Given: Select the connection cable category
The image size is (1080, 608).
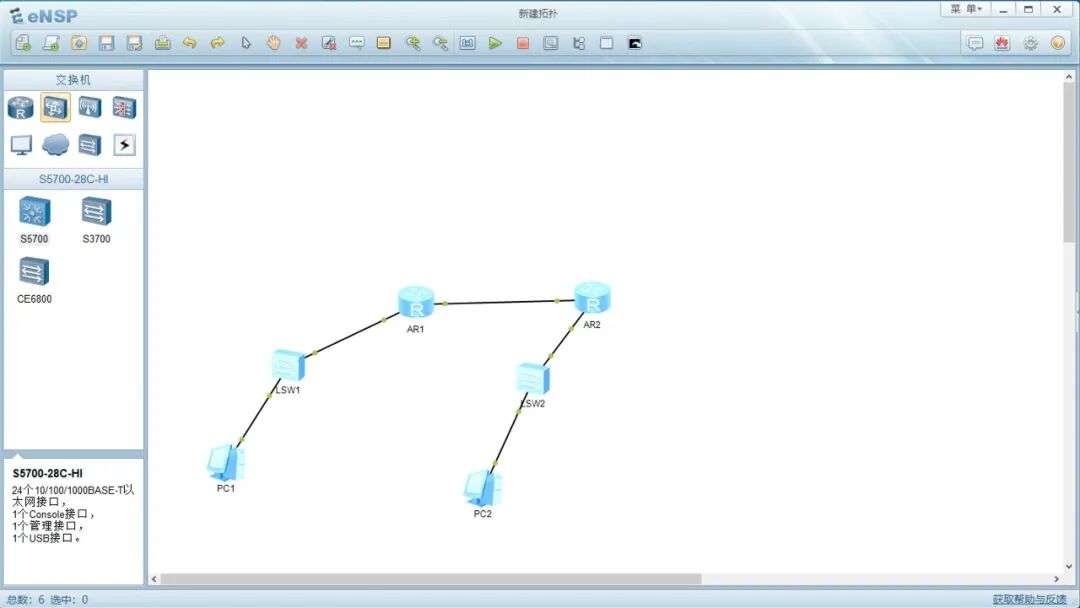Looking at the screenshot, I should point(124,145).
